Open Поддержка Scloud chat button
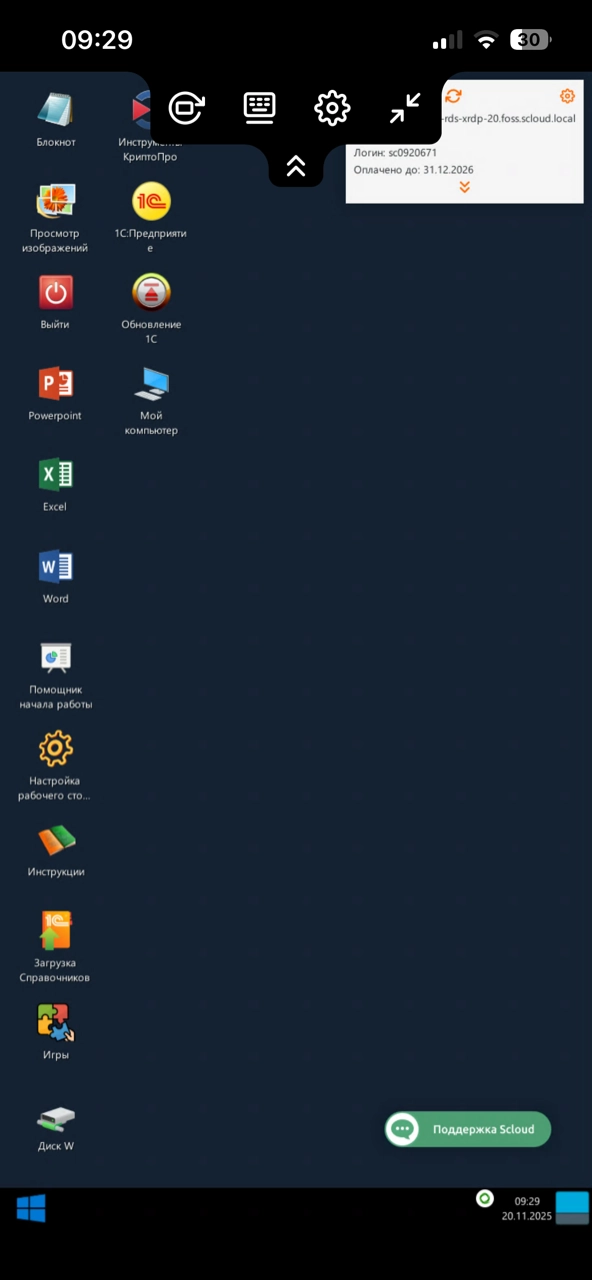This screenshot has height=1280, width=592. pos(468,1129)
